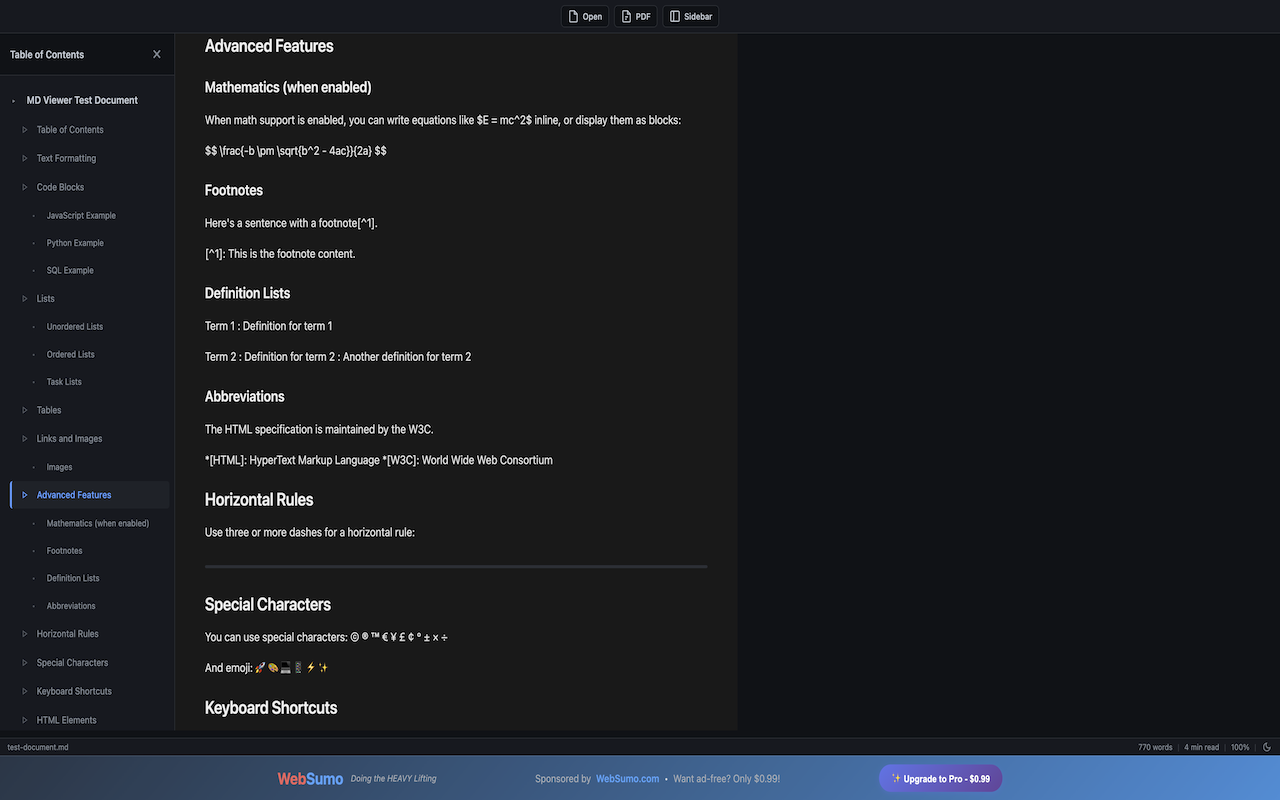Select MD Viewer Test Document in the outline
This screenshot has width=1280, height=800.
82,100
